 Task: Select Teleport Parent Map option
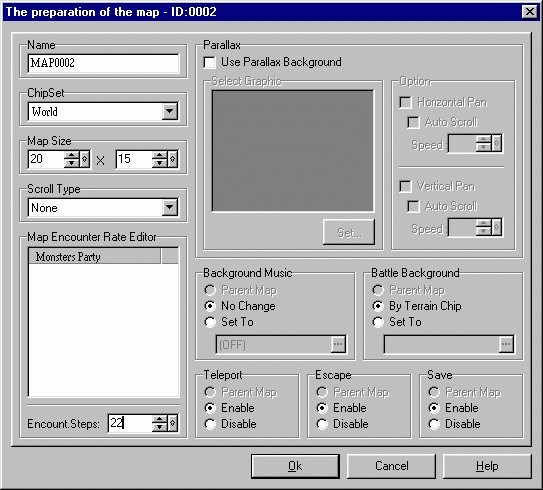click(210, 392)
